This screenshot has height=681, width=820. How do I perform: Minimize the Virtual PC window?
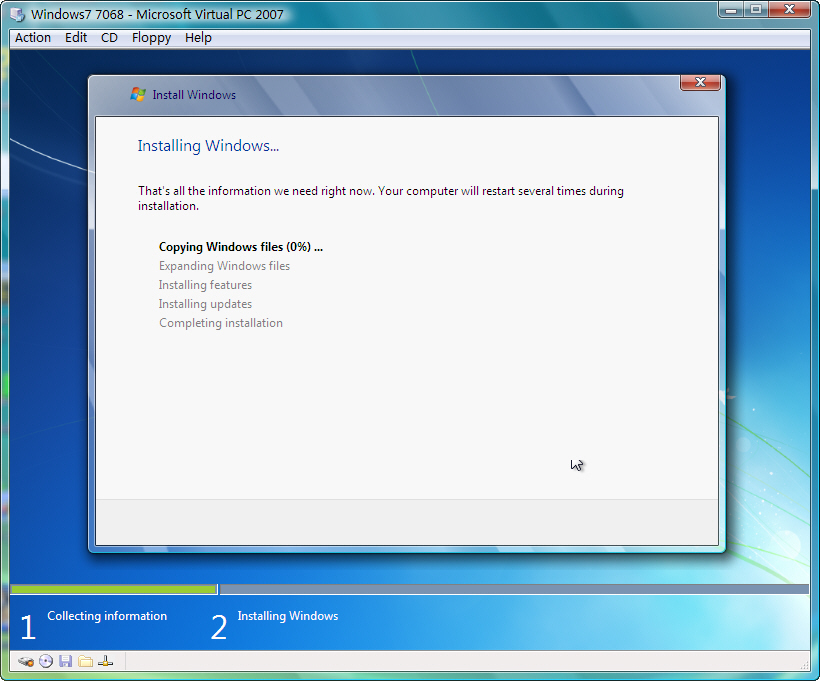[731, 9]
